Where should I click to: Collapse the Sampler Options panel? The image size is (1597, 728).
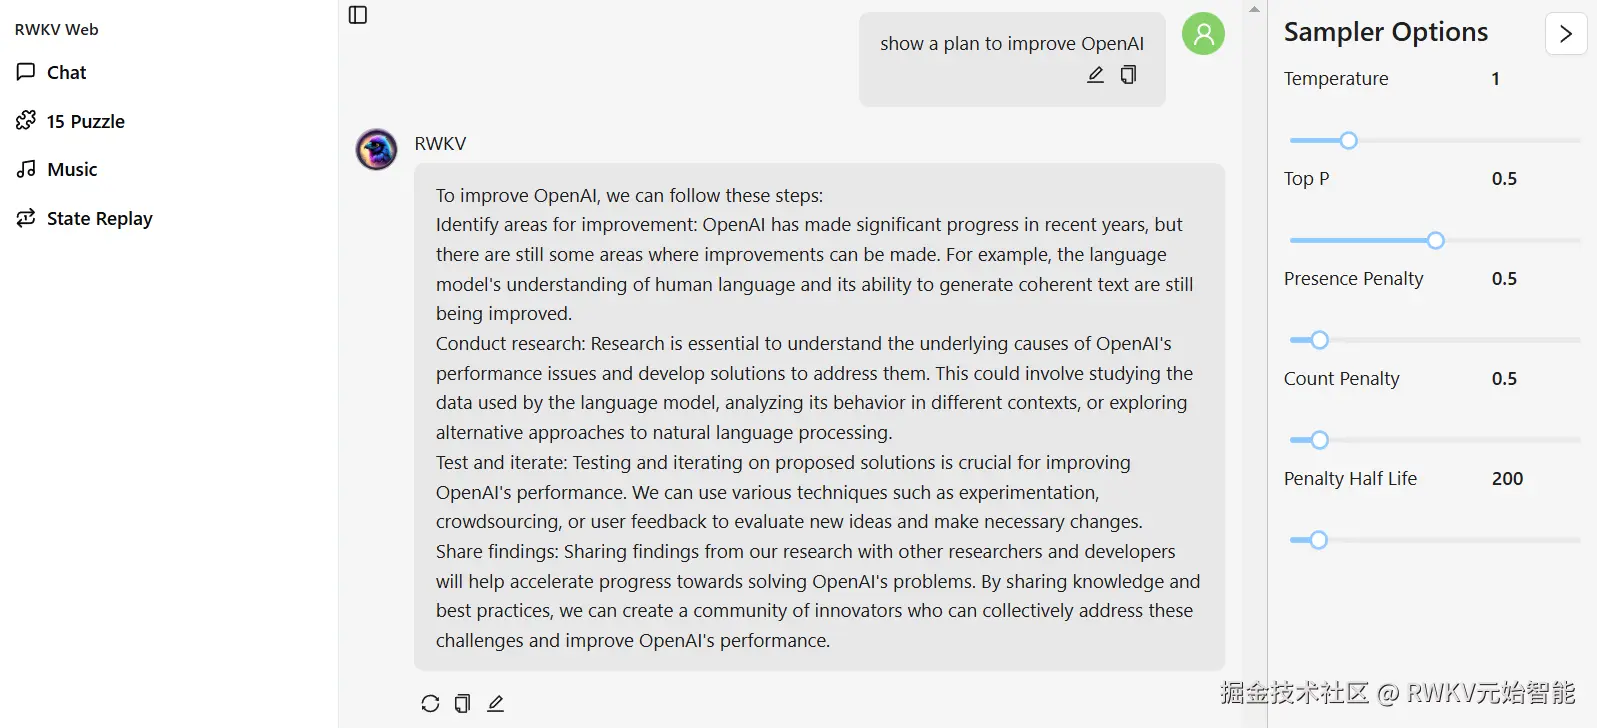click(1565, 33)
